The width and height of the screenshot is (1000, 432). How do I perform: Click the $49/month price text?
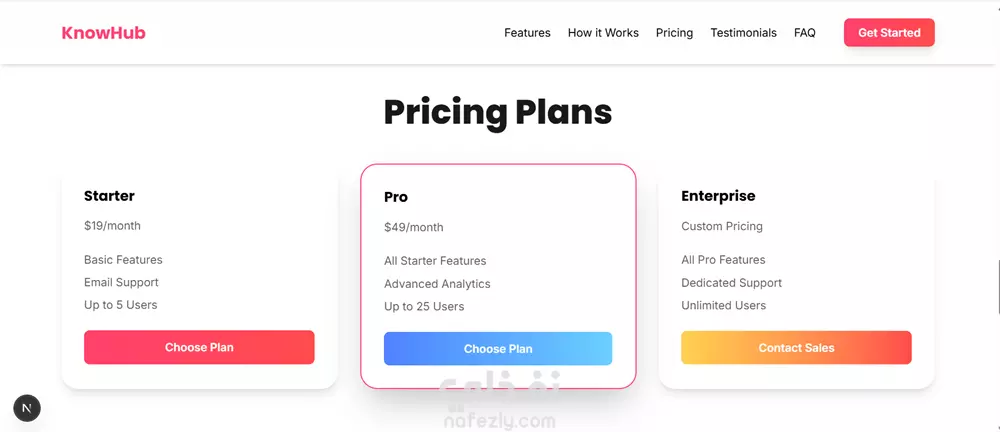[x=413, y=227]
